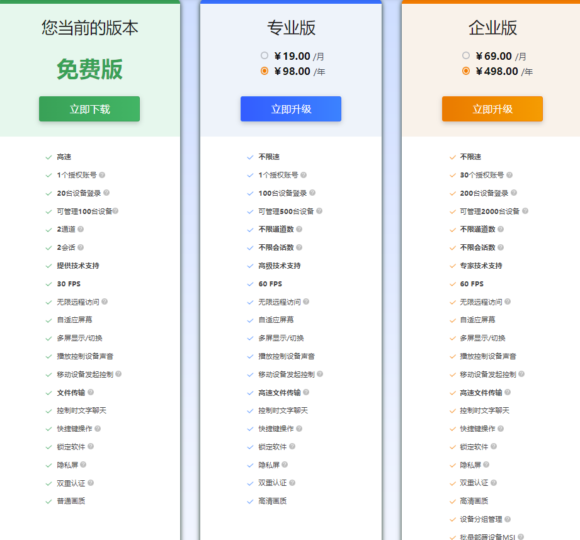Click the green 立即下载 button
Image resolution: width=580 pixels, height=540 pixels.
[x=90, y=109]
